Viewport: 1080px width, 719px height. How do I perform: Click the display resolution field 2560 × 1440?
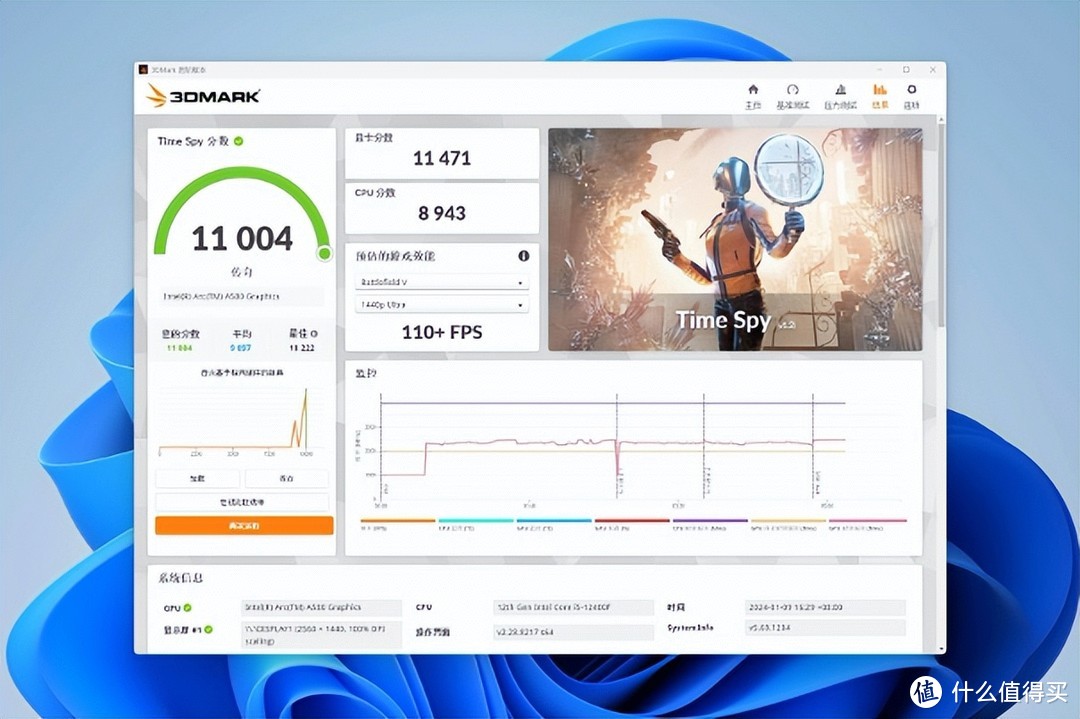322,635
